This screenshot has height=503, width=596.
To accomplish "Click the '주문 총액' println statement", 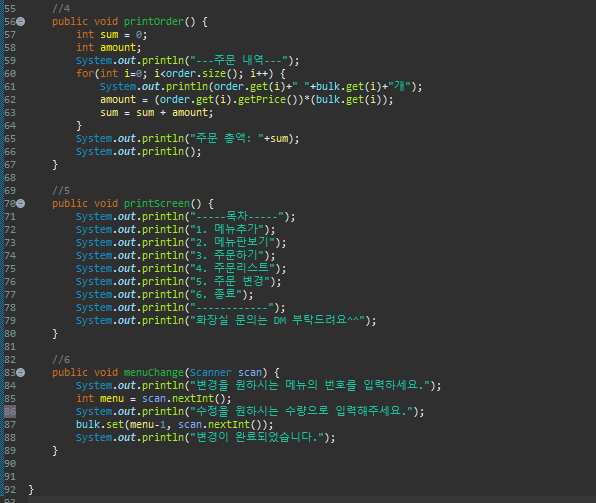I will 187,138.
